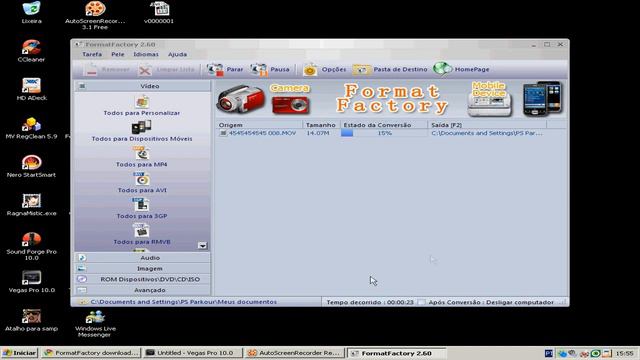This screenshot has height=360, width=640.
Task: Open Opções settings in the toolbar
Action: 324,70
